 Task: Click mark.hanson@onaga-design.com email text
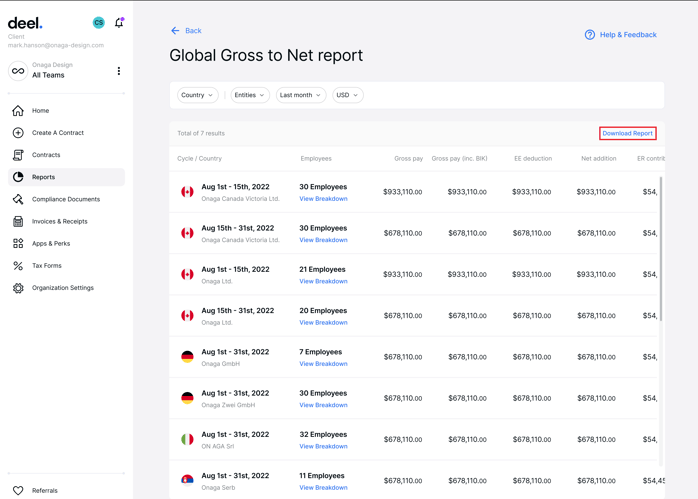tap(56, 45)
